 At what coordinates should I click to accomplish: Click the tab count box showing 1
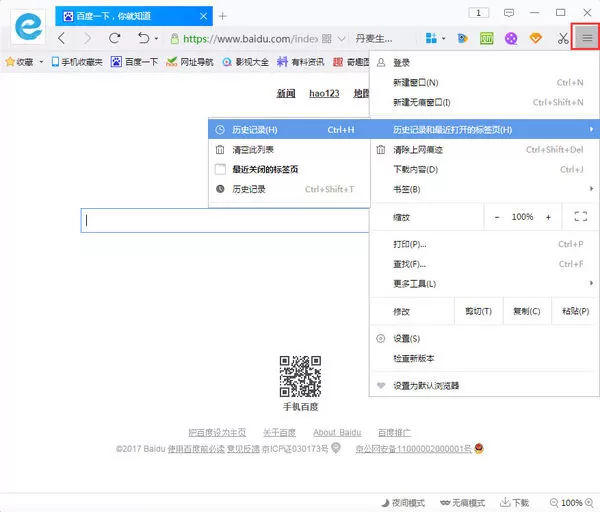tap(478, 13)
